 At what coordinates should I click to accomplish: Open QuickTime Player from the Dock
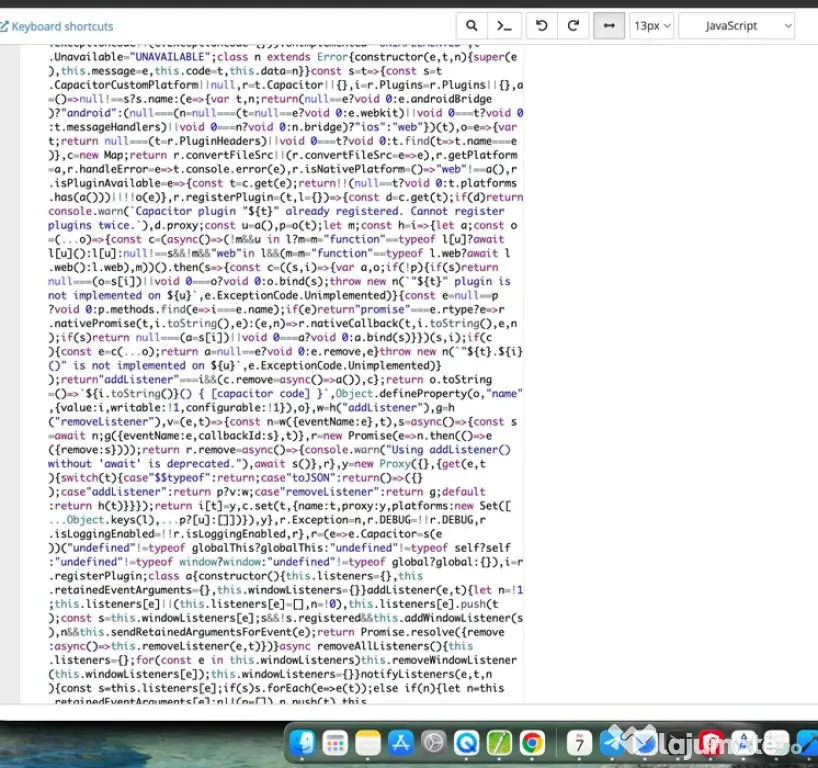466,743
